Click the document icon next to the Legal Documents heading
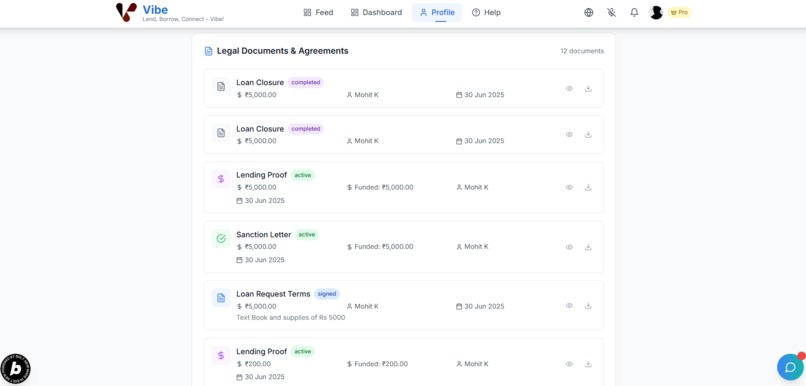 coord(208,51)
